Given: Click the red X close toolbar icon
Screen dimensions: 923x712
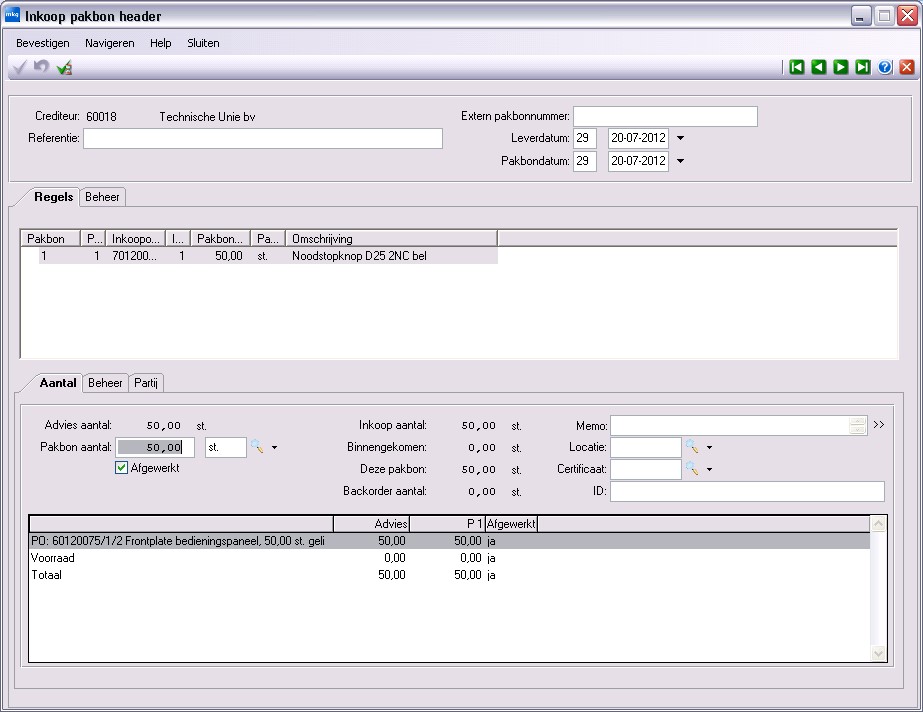Looking at the screenshot, I should 907,67.
